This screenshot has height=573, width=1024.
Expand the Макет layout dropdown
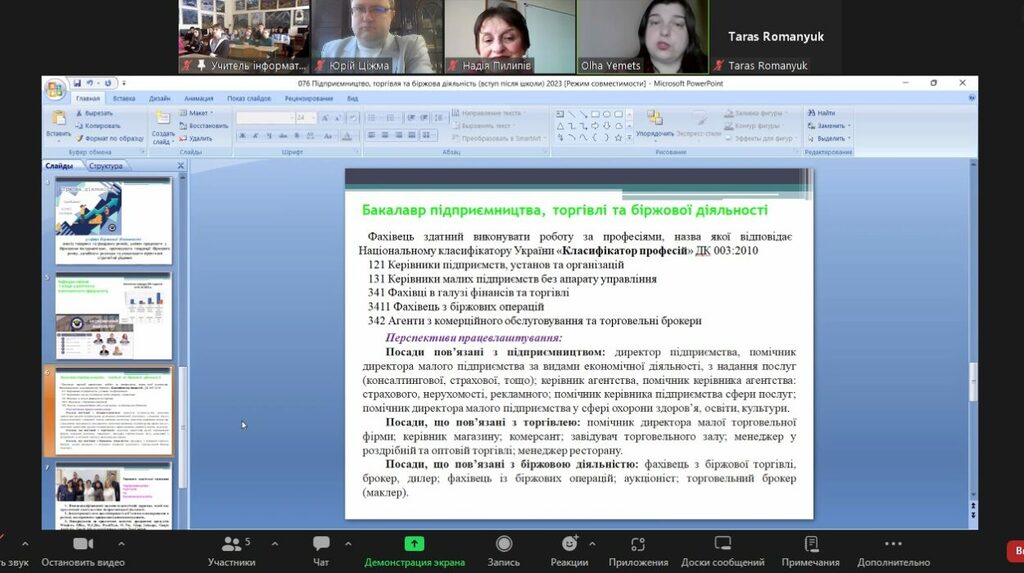[198, 113]
